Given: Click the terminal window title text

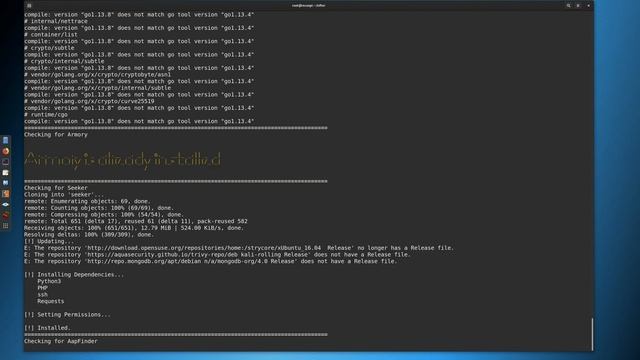Looking at the screenshot, I should pos(309,5).
